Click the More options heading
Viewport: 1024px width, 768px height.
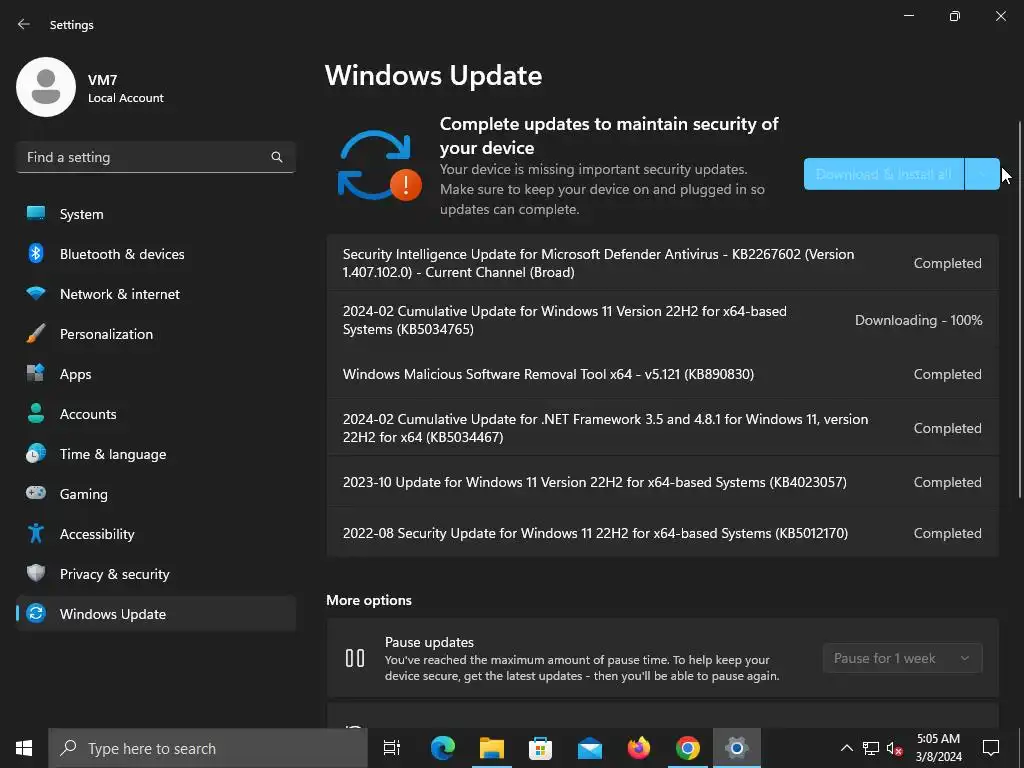369,600
